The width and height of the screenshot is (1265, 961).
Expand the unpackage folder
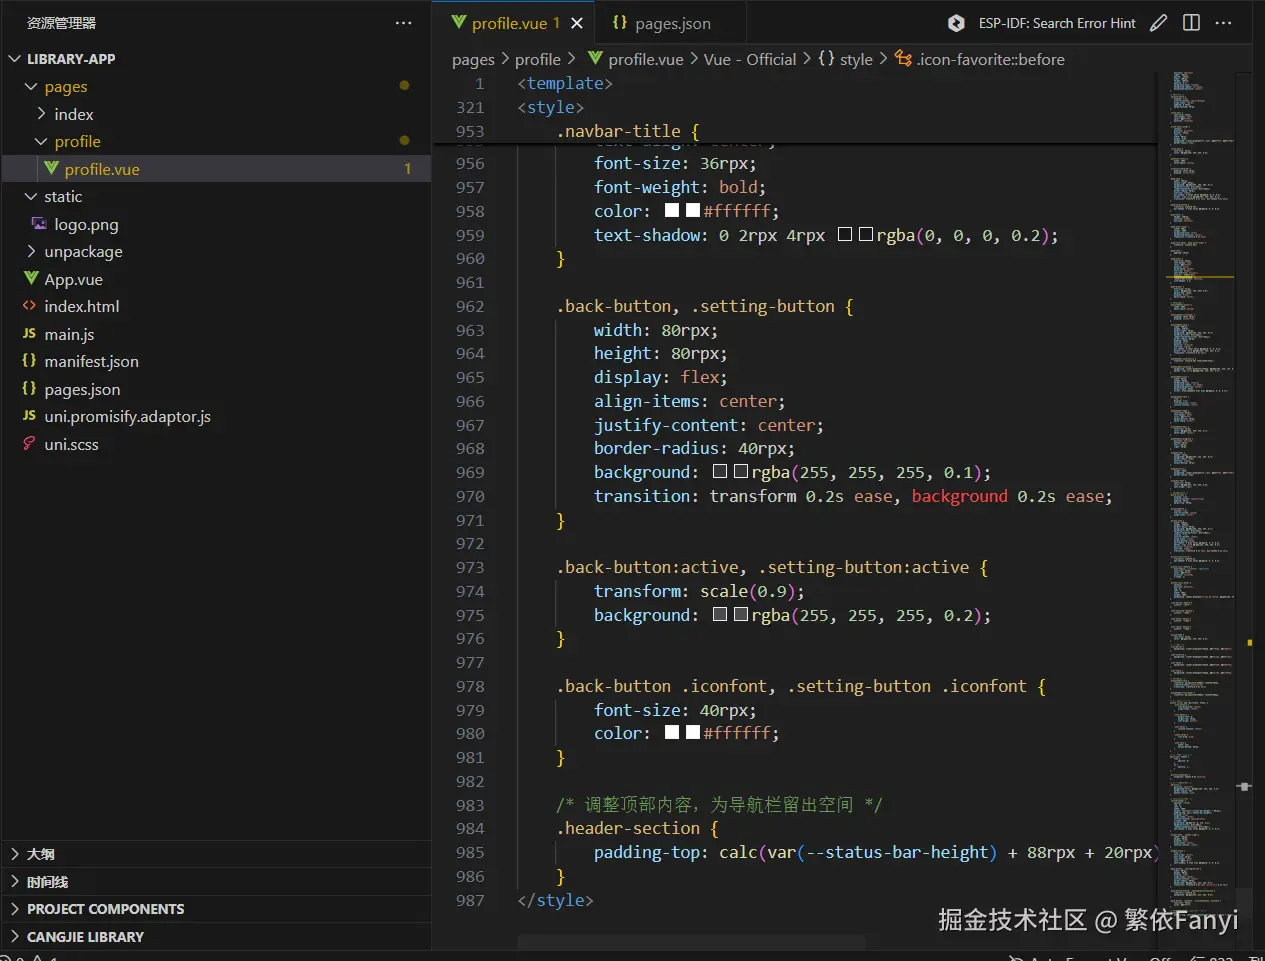(x=31, y=252)
